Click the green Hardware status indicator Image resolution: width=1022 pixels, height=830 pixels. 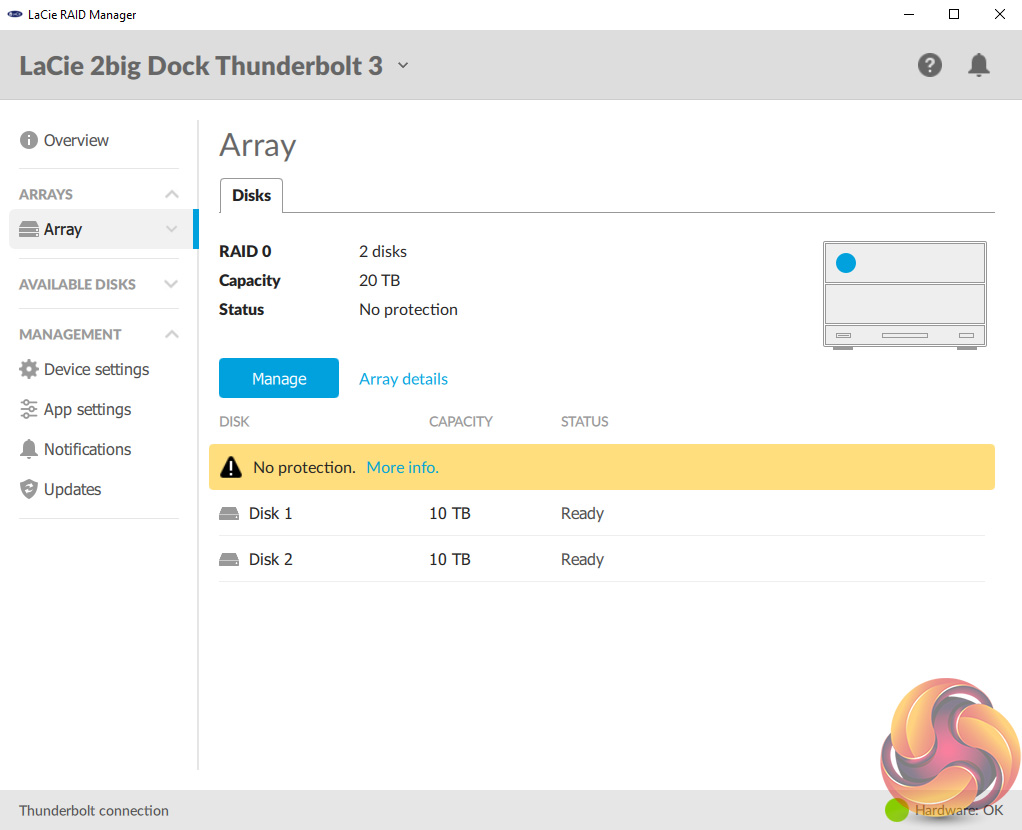coord(897,810)
